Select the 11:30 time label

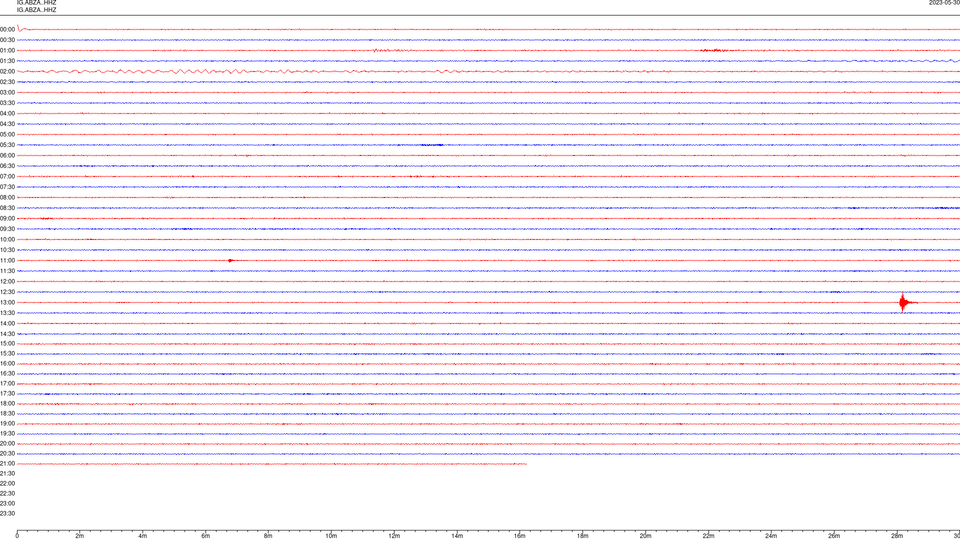(x=7, y=271)
